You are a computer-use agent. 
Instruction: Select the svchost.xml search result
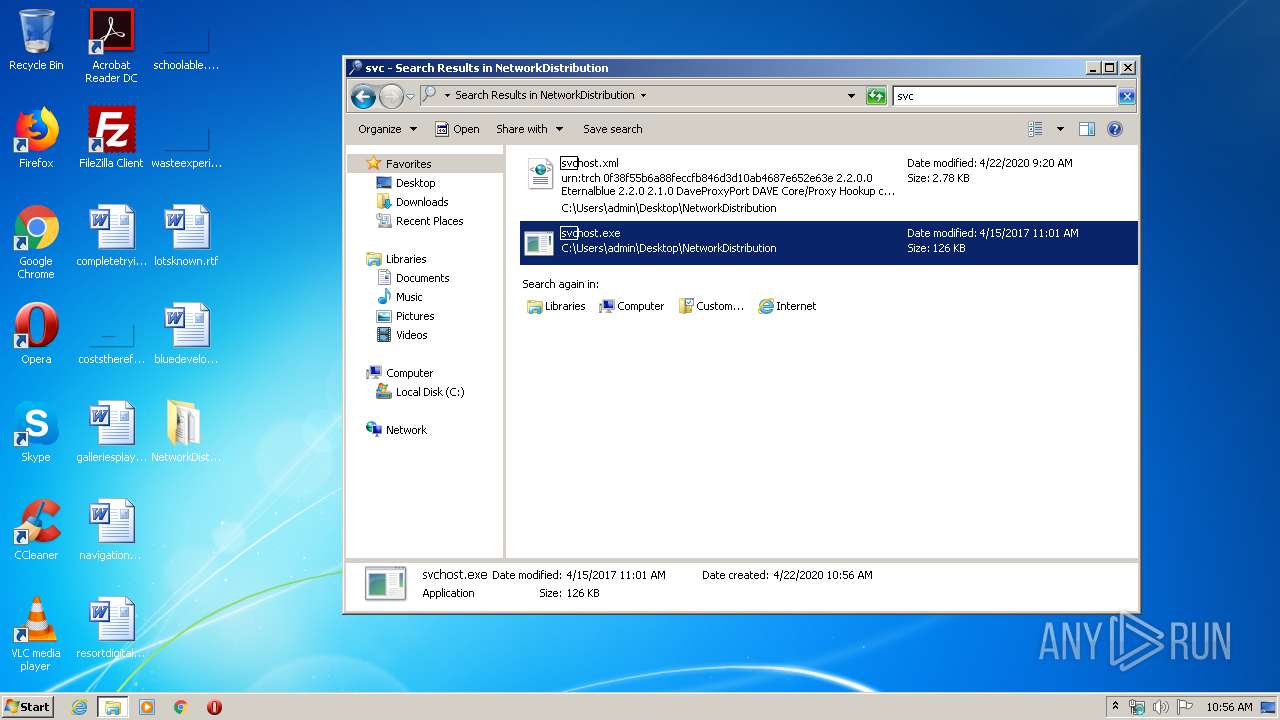click(x=828, y=185)
